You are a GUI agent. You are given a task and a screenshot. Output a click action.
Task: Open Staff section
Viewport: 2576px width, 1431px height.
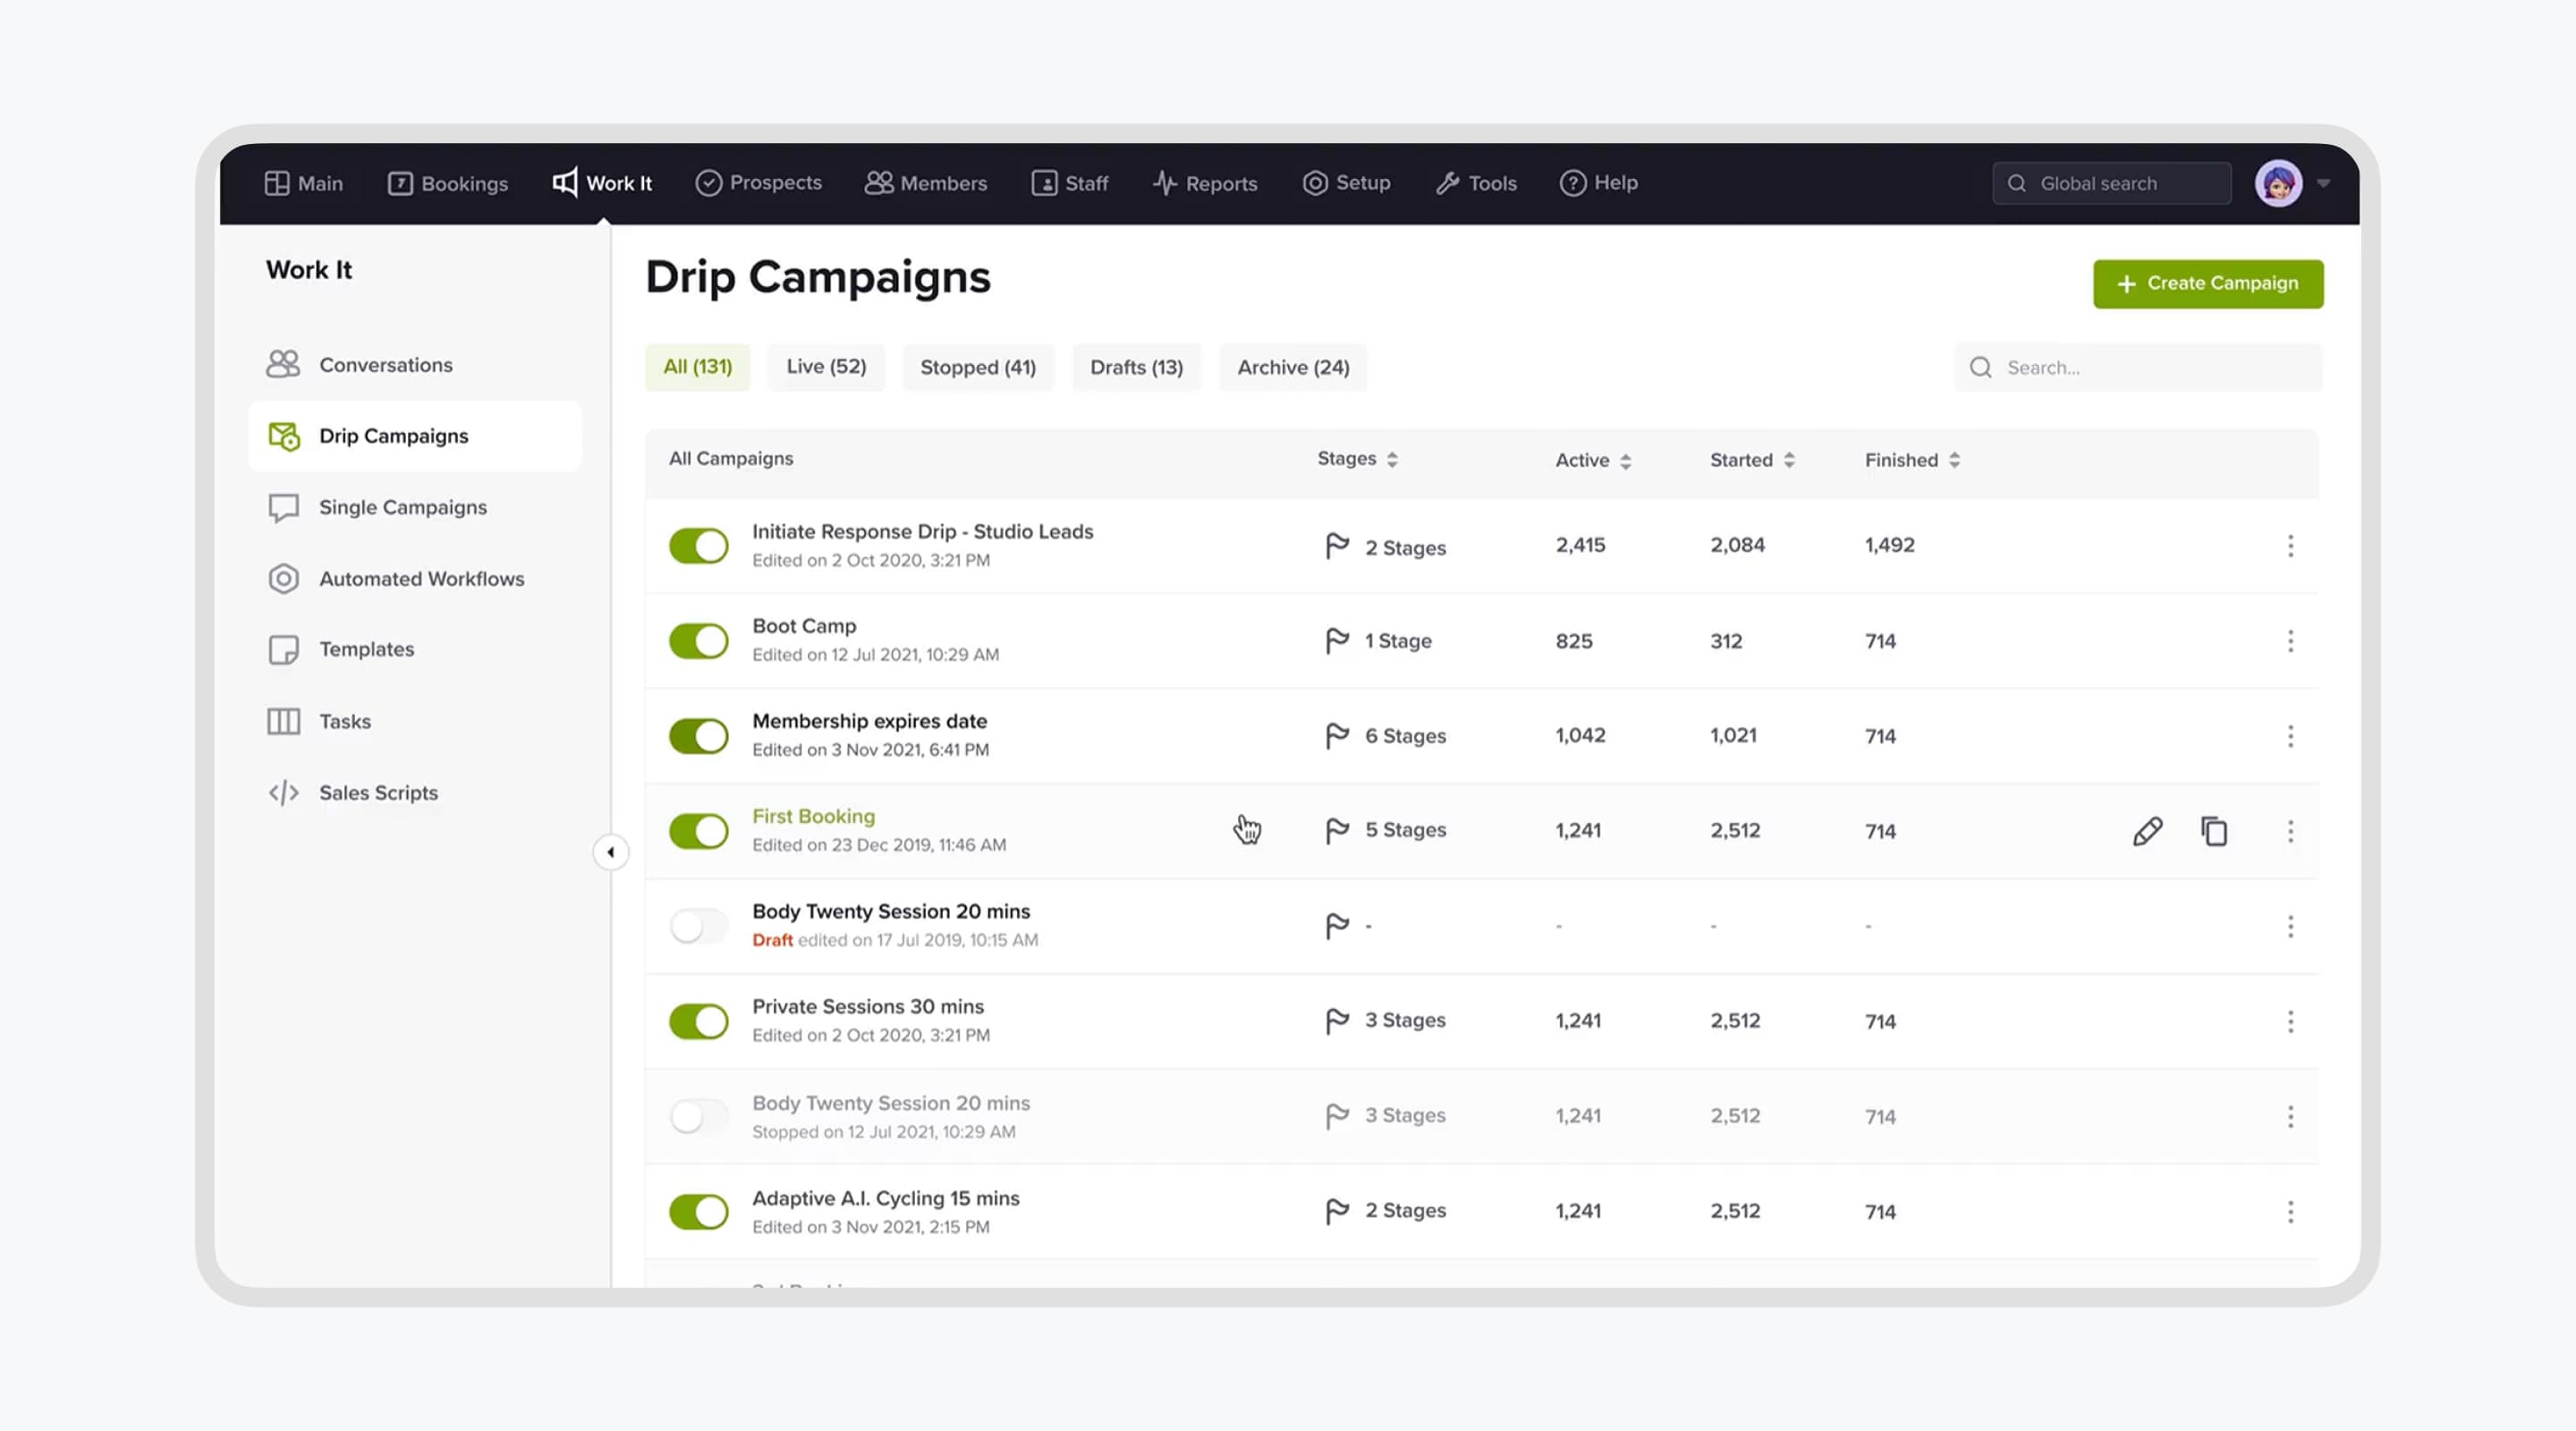point(1070,183)
